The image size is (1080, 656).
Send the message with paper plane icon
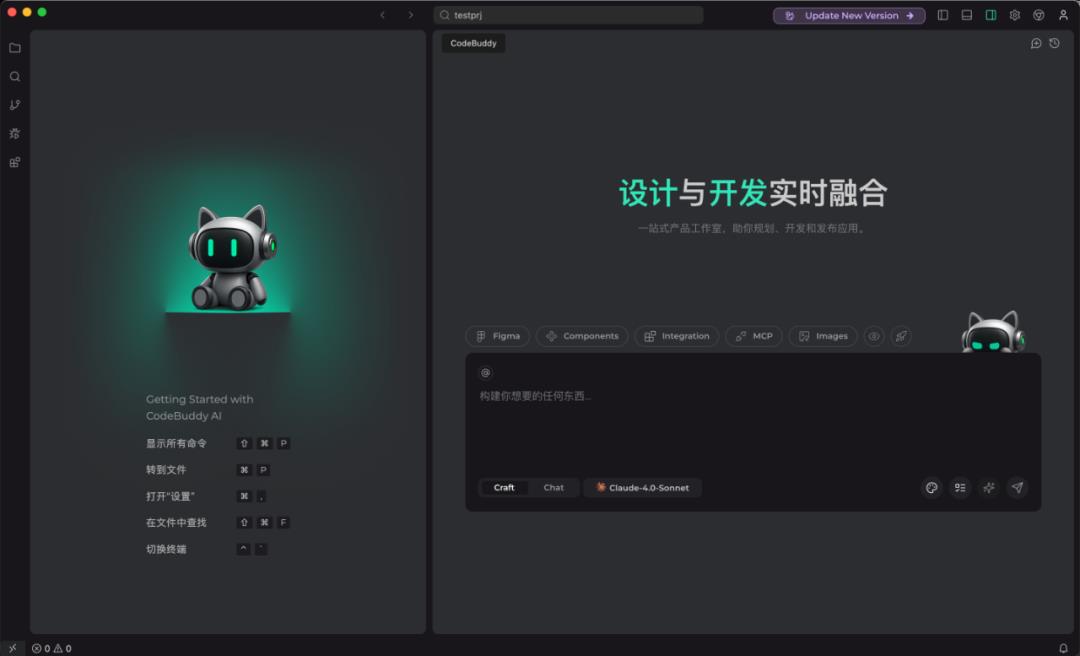pyautogui.click(x=1017, y=488)
